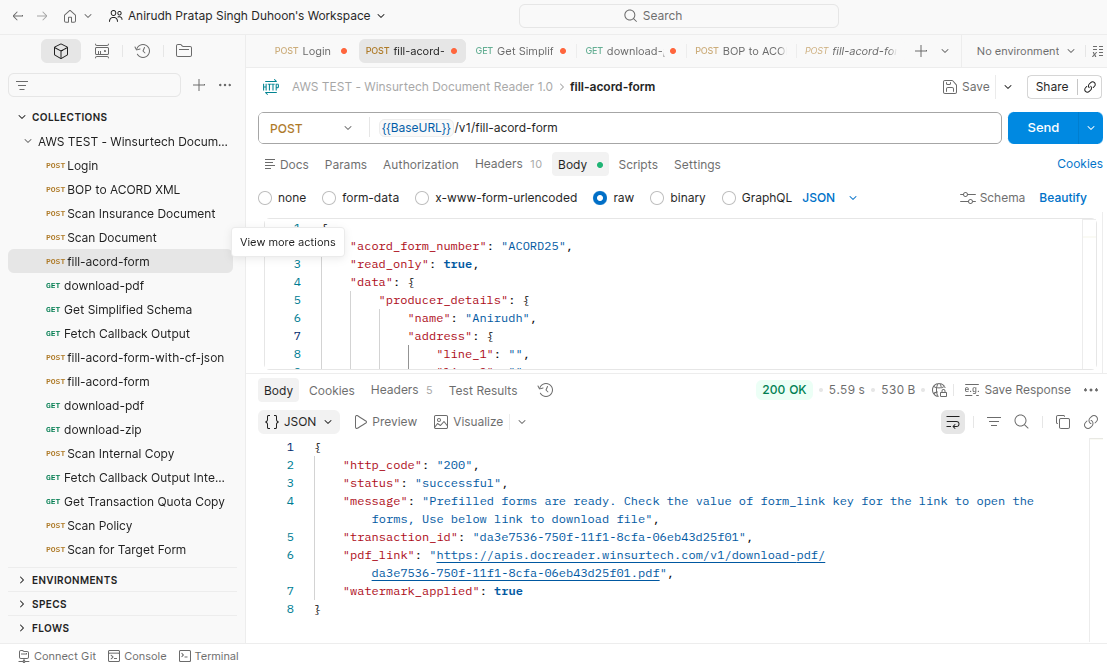This screenshot has height=666, width=1107.
Task: Send the request
Action: (x=1043, y=128)
